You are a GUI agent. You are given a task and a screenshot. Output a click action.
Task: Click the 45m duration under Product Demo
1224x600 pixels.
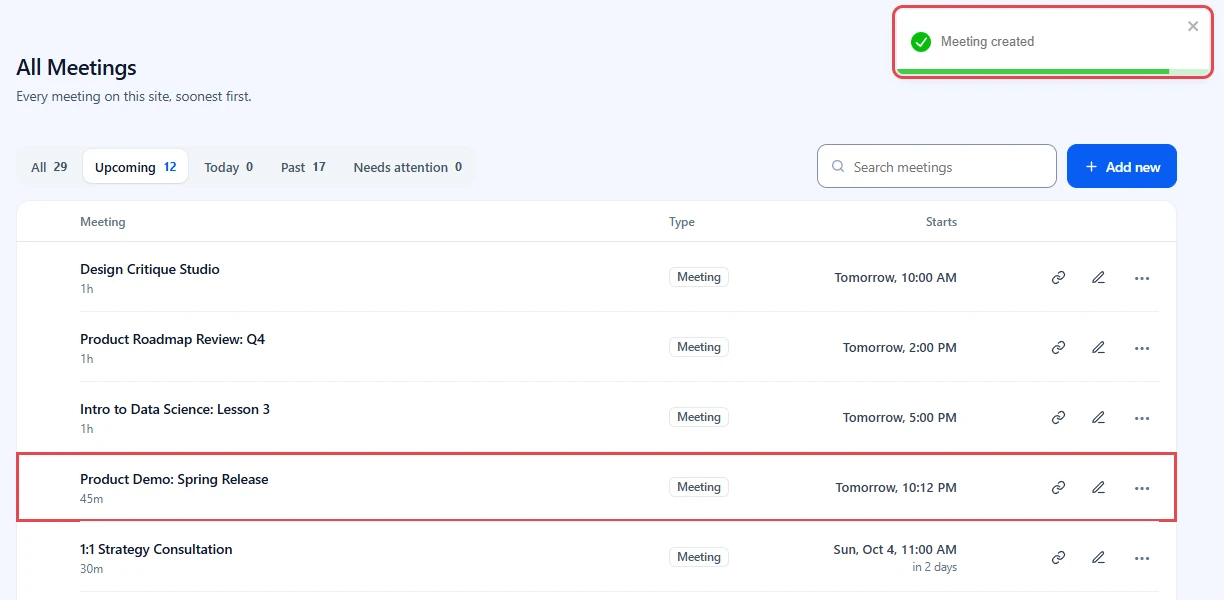click(x=91, y=498)
